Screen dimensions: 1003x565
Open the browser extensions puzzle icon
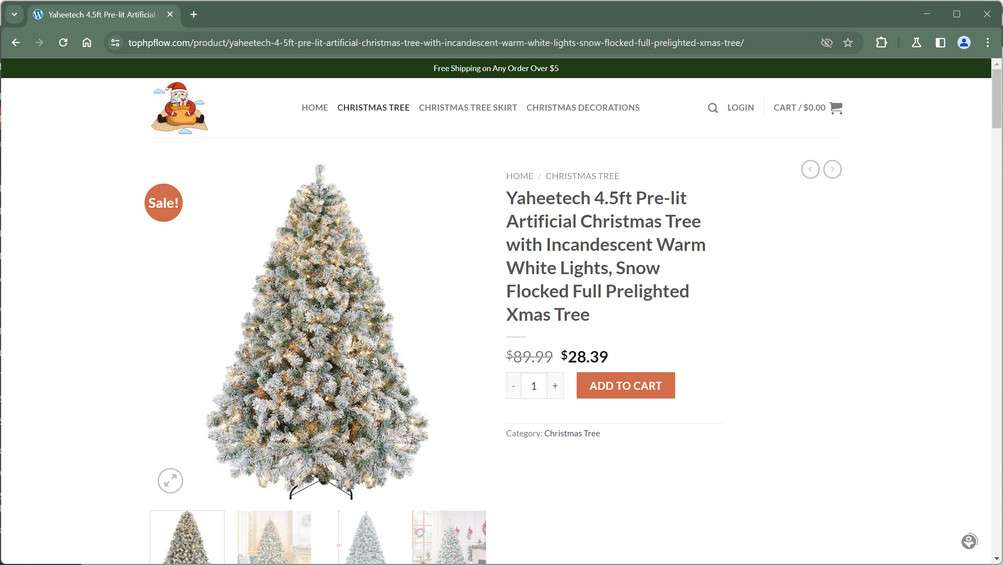[881, 43]
